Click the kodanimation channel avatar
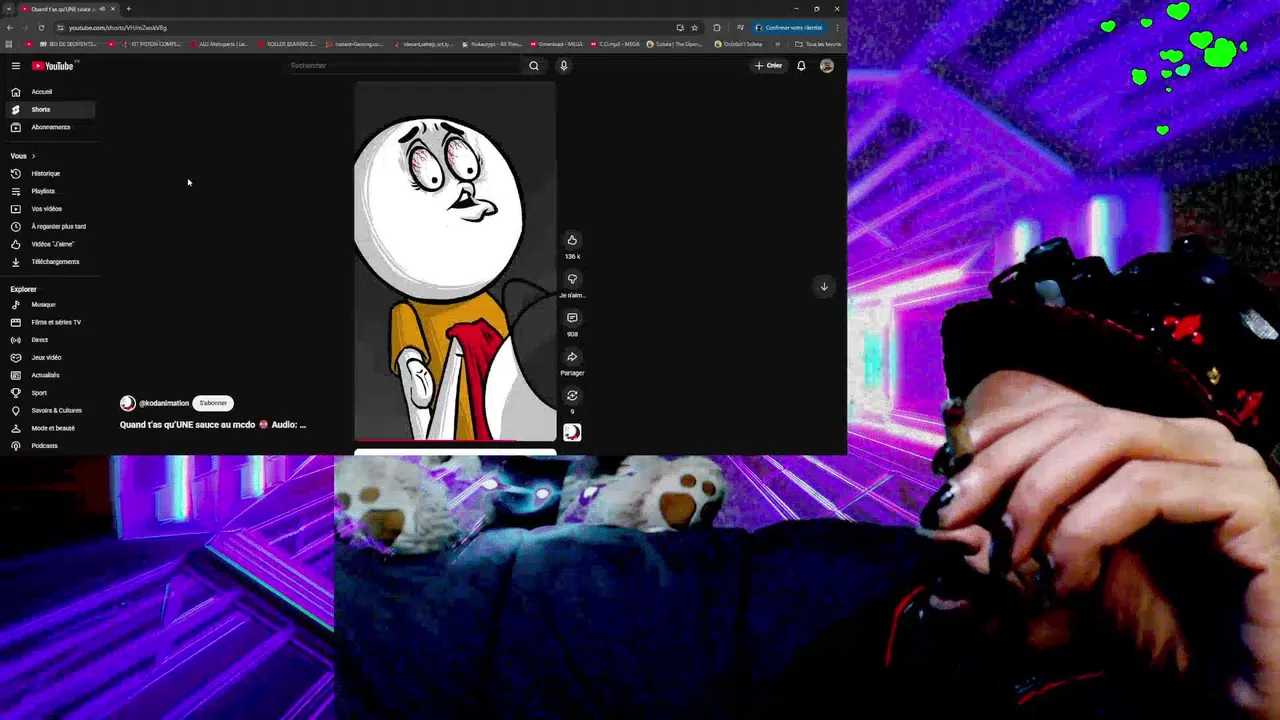Image resolution: width=1280 pixels, height=720 pixels. 127,403
